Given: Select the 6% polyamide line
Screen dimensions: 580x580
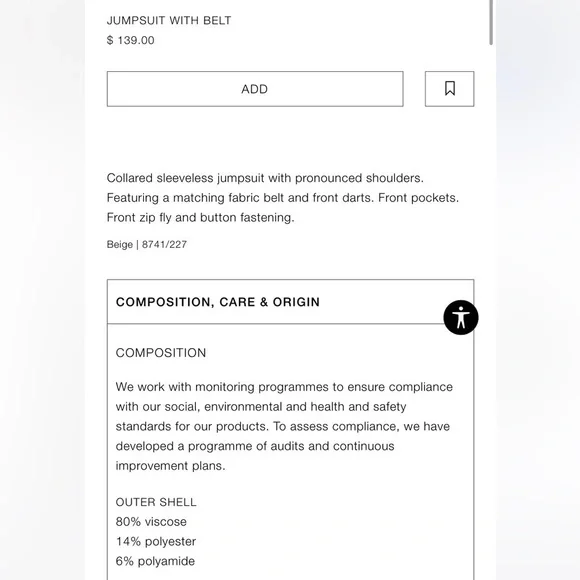Looking at the screenshot, I should 155,561.
